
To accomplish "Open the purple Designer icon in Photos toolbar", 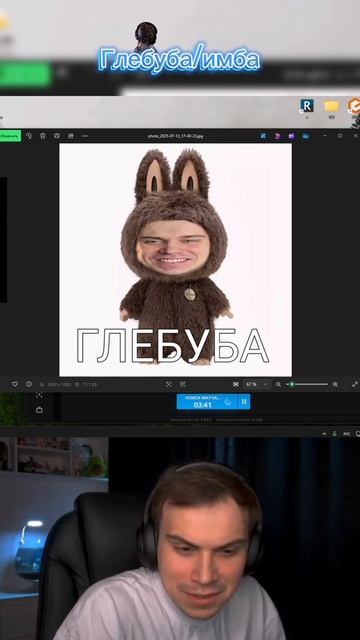I will click(x=291, y=136).
